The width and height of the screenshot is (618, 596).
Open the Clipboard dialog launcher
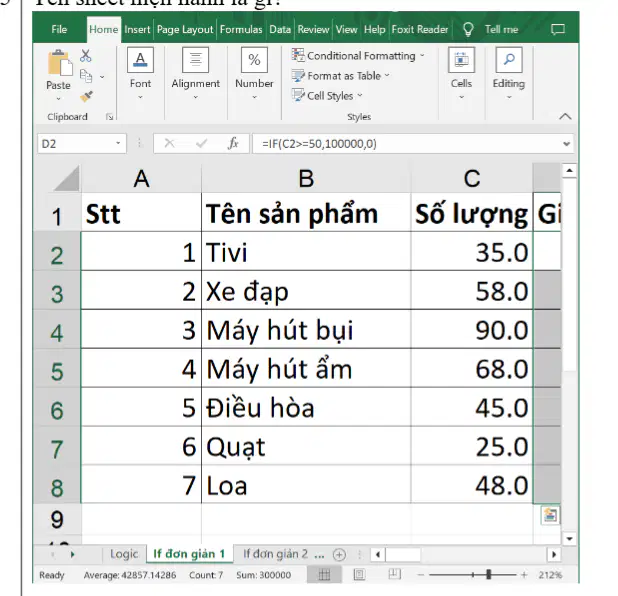[x=109, y=117]
